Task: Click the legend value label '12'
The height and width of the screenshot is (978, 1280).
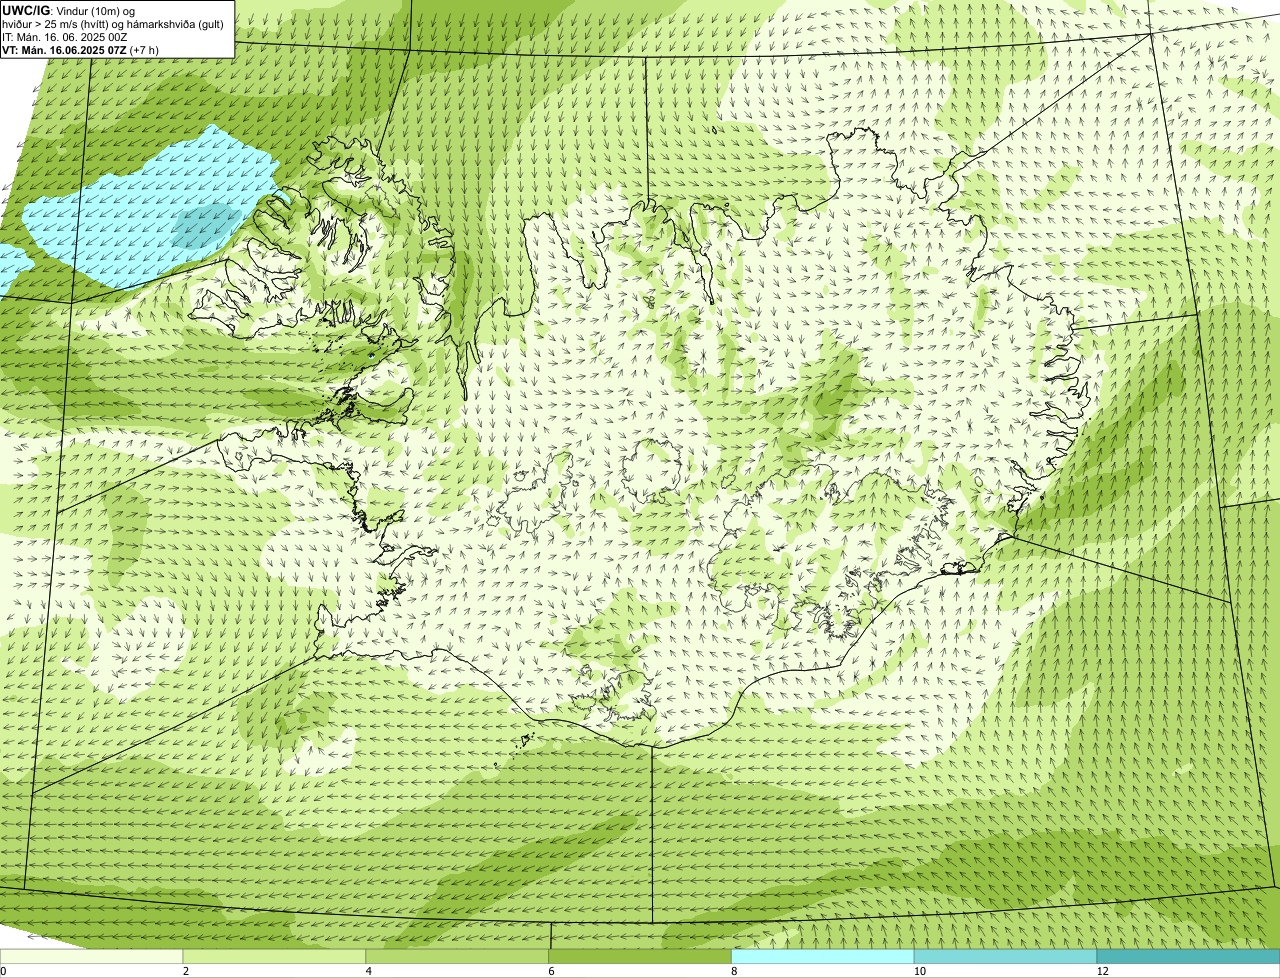Action: 1102,971
